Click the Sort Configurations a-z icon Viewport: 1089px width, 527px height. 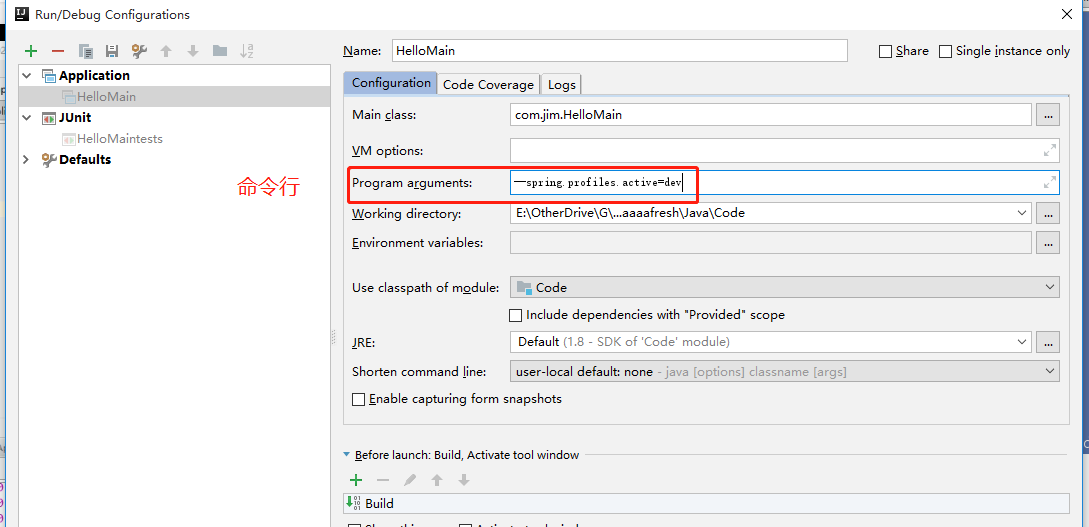(247, 51)
